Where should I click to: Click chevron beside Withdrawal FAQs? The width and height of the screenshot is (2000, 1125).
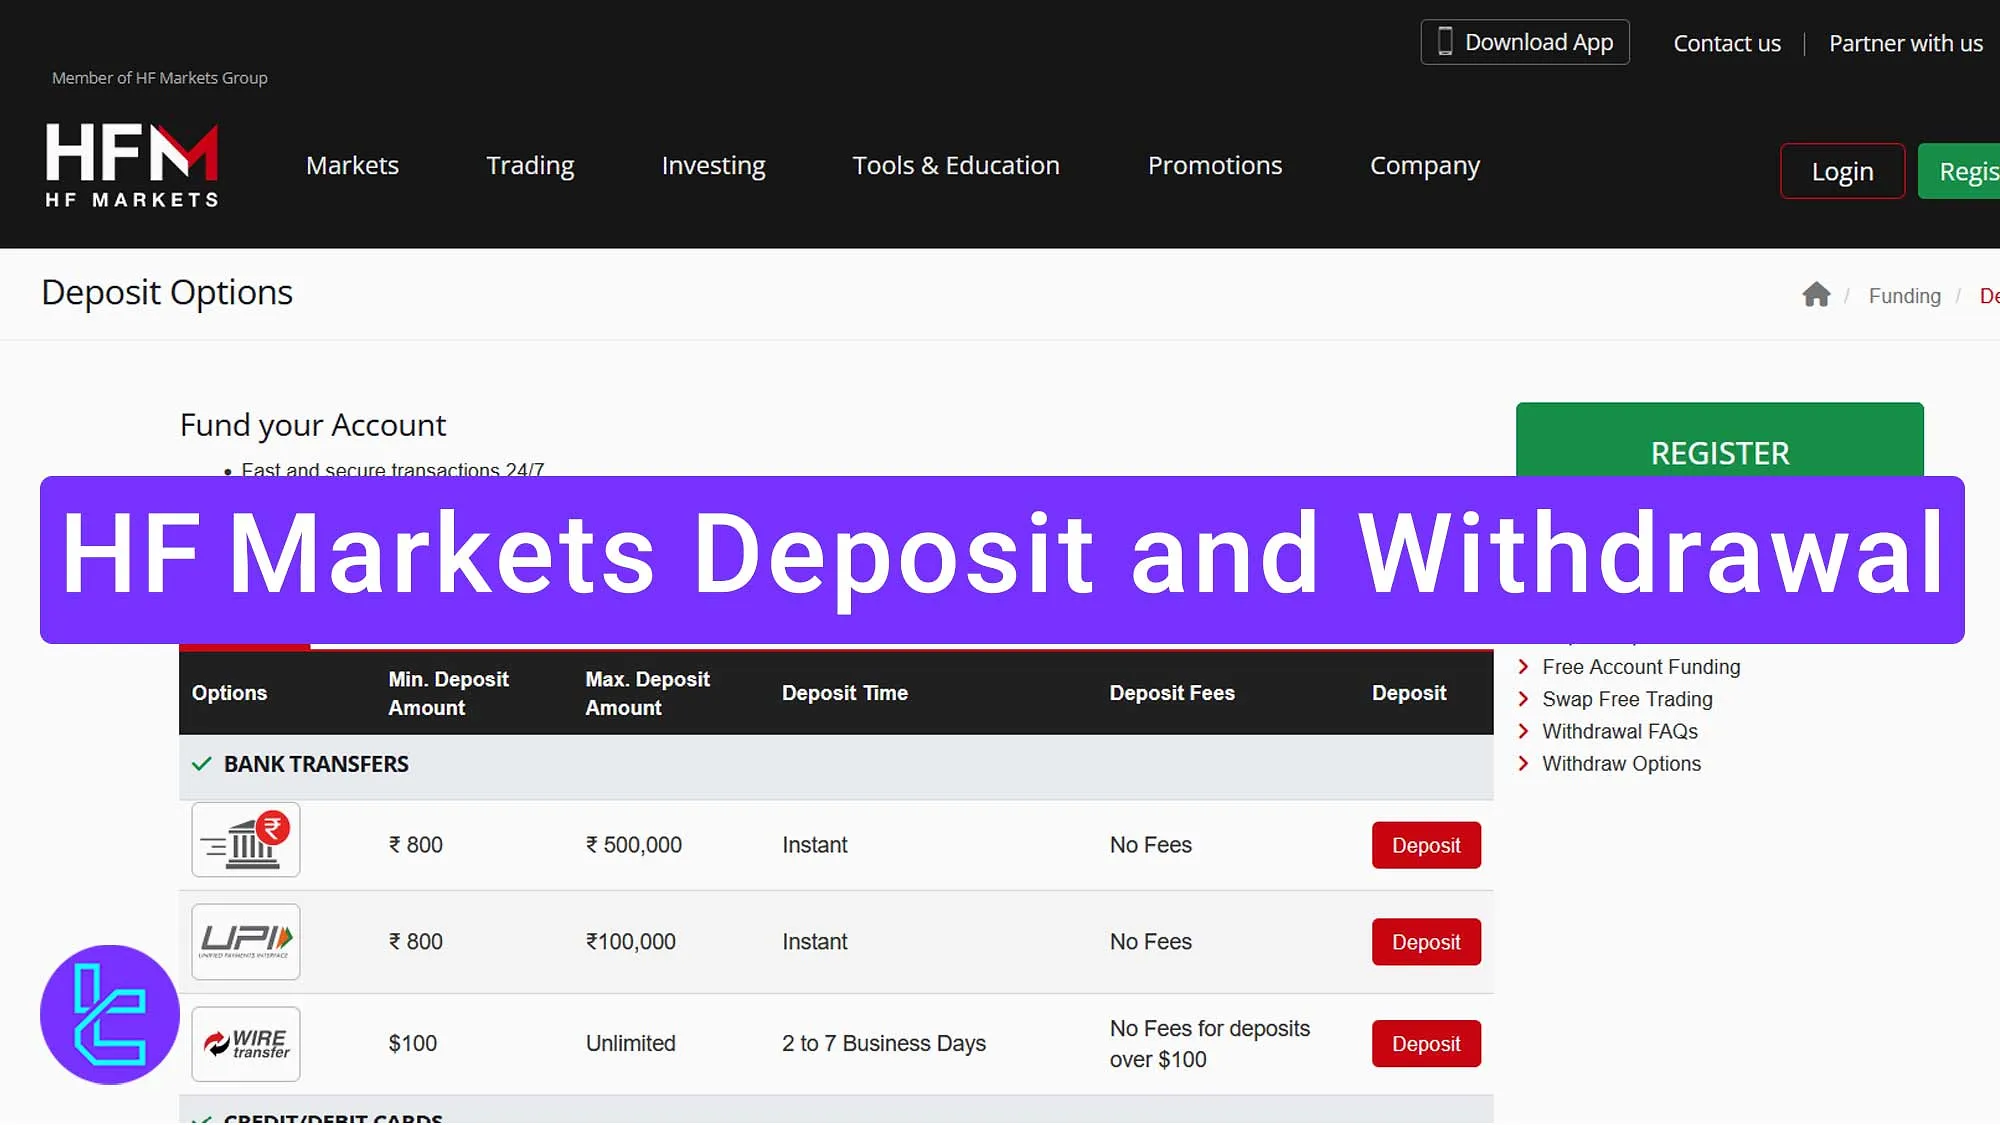click(x=1523, y=731)
